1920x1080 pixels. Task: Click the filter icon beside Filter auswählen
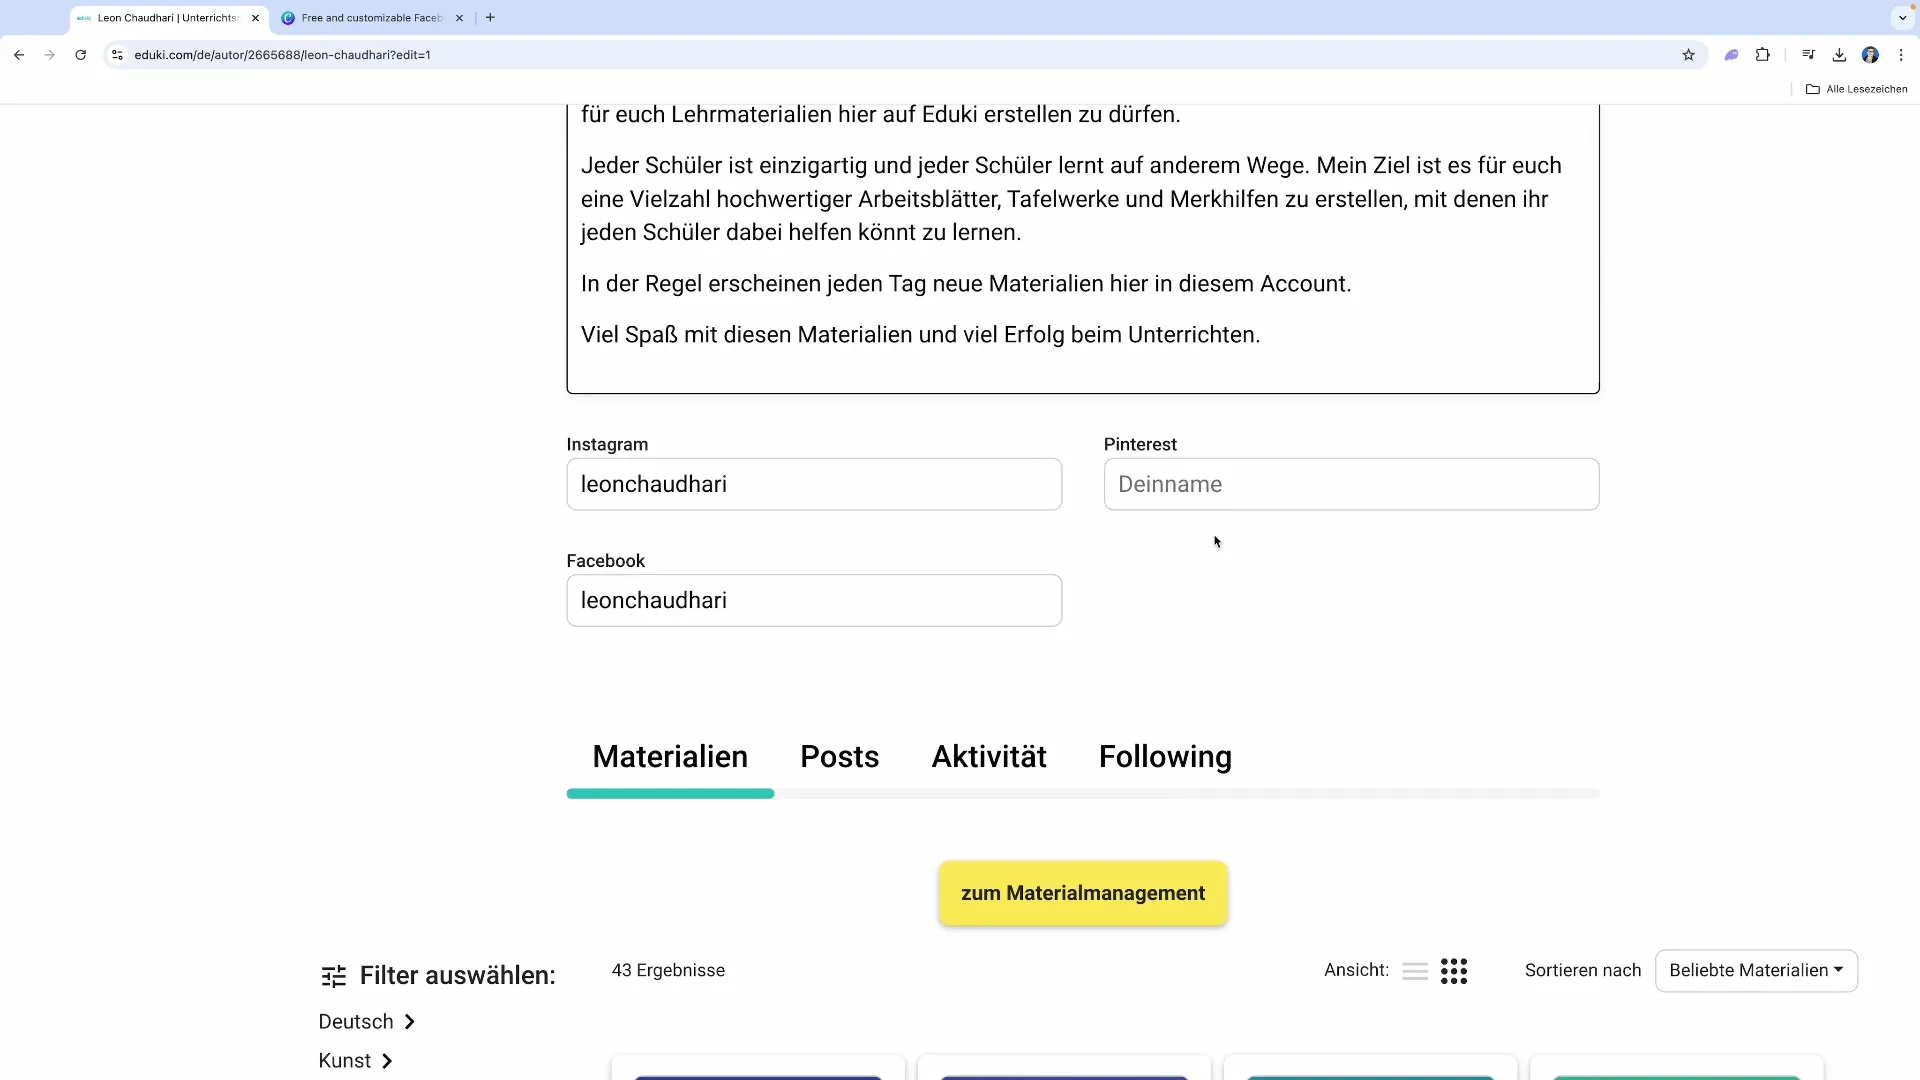(x=332, y=974)
